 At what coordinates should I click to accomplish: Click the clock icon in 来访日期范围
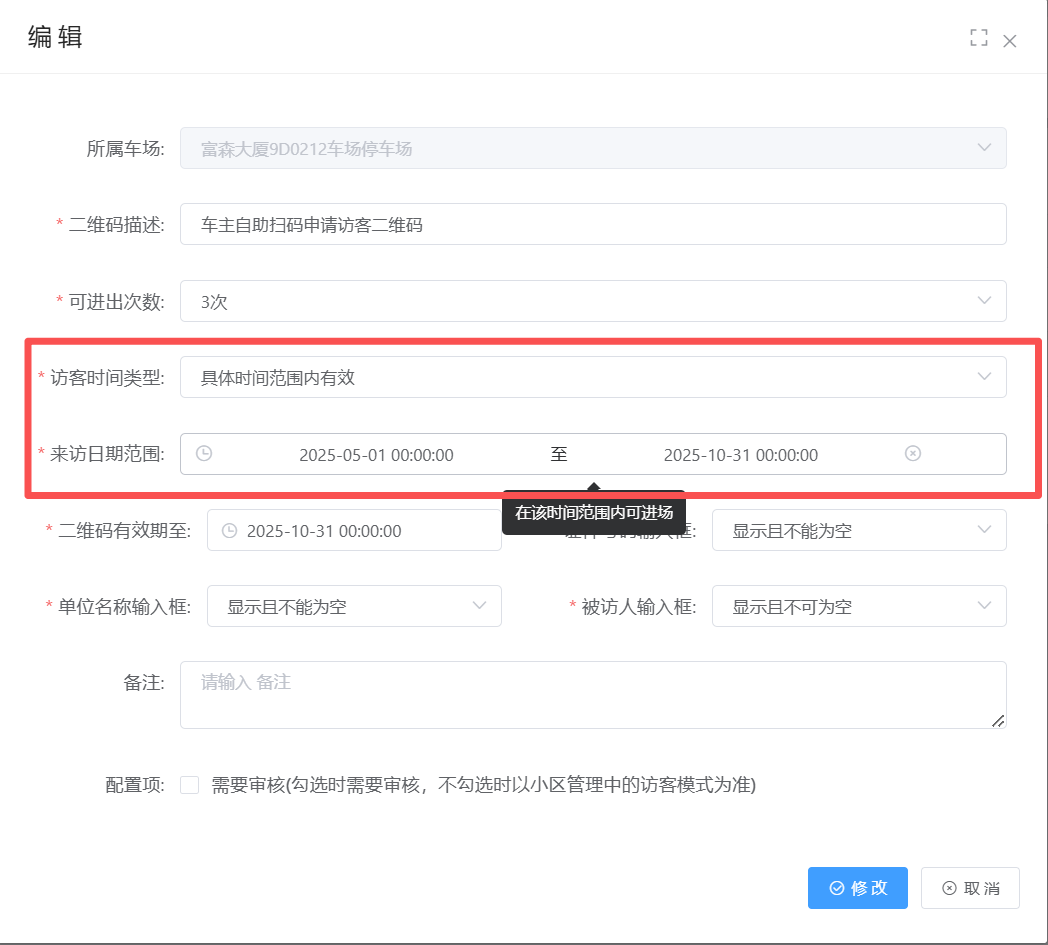(204, 453)
